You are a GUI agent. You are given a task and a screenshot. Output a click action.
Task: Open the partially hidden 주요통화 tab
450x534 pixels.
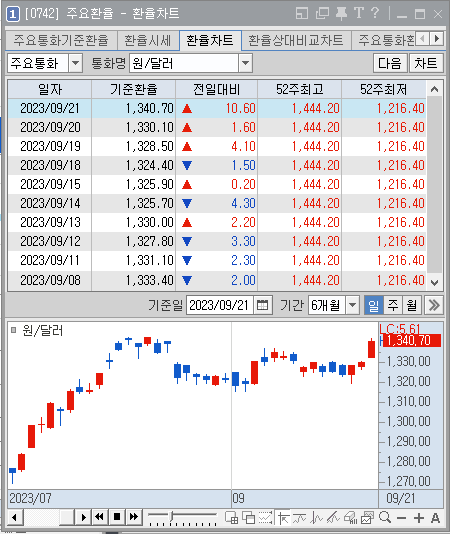point(384,41)
